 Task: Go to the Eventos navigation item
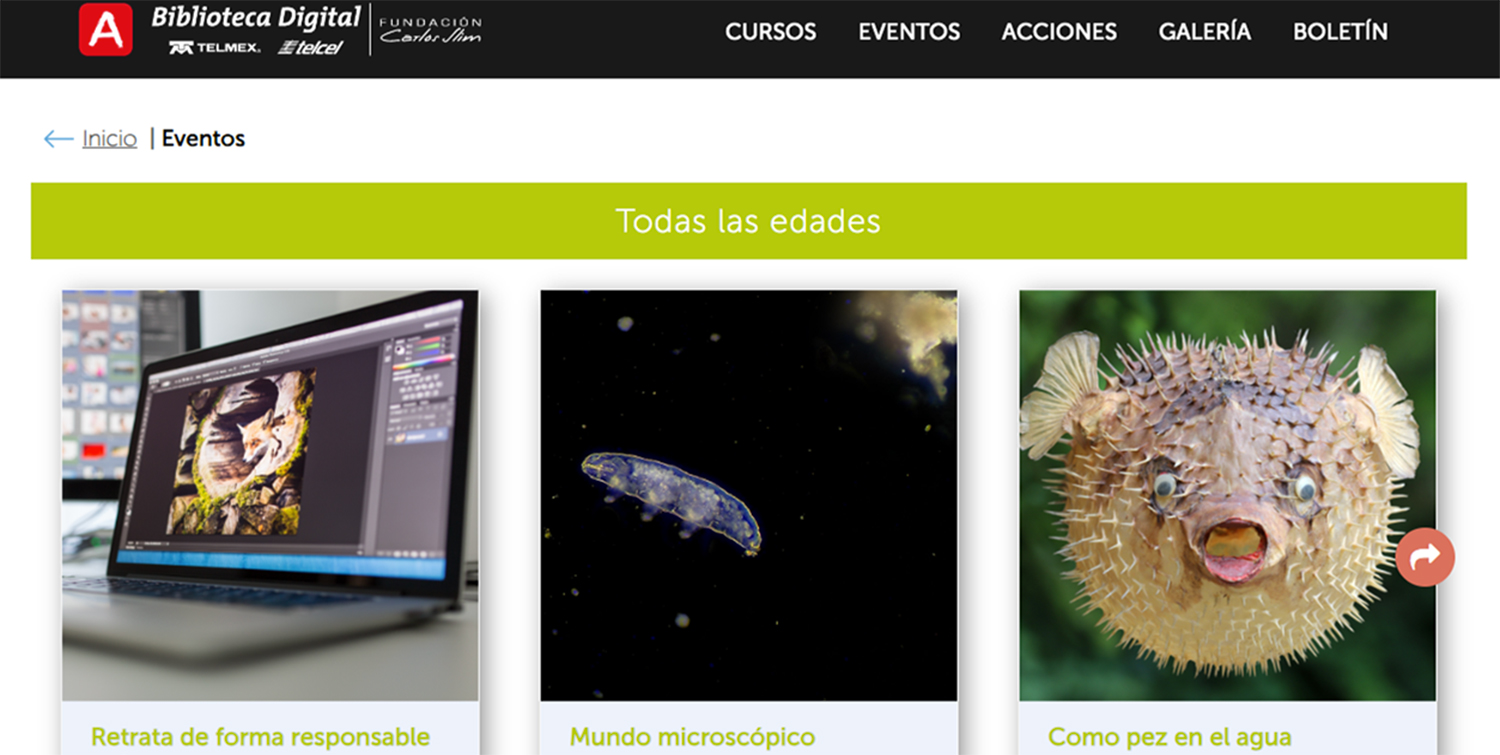tap(909, 32)
